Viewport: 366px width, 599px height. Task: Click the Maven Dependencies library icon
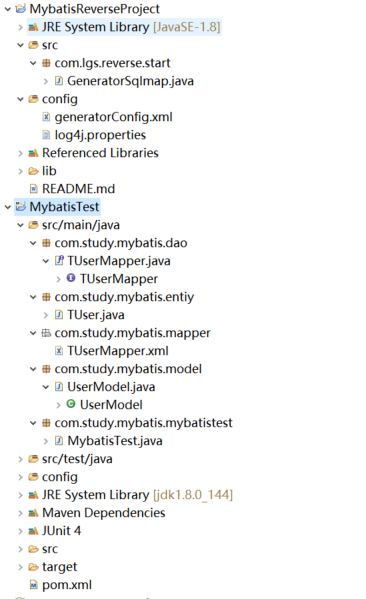[33, 513]
